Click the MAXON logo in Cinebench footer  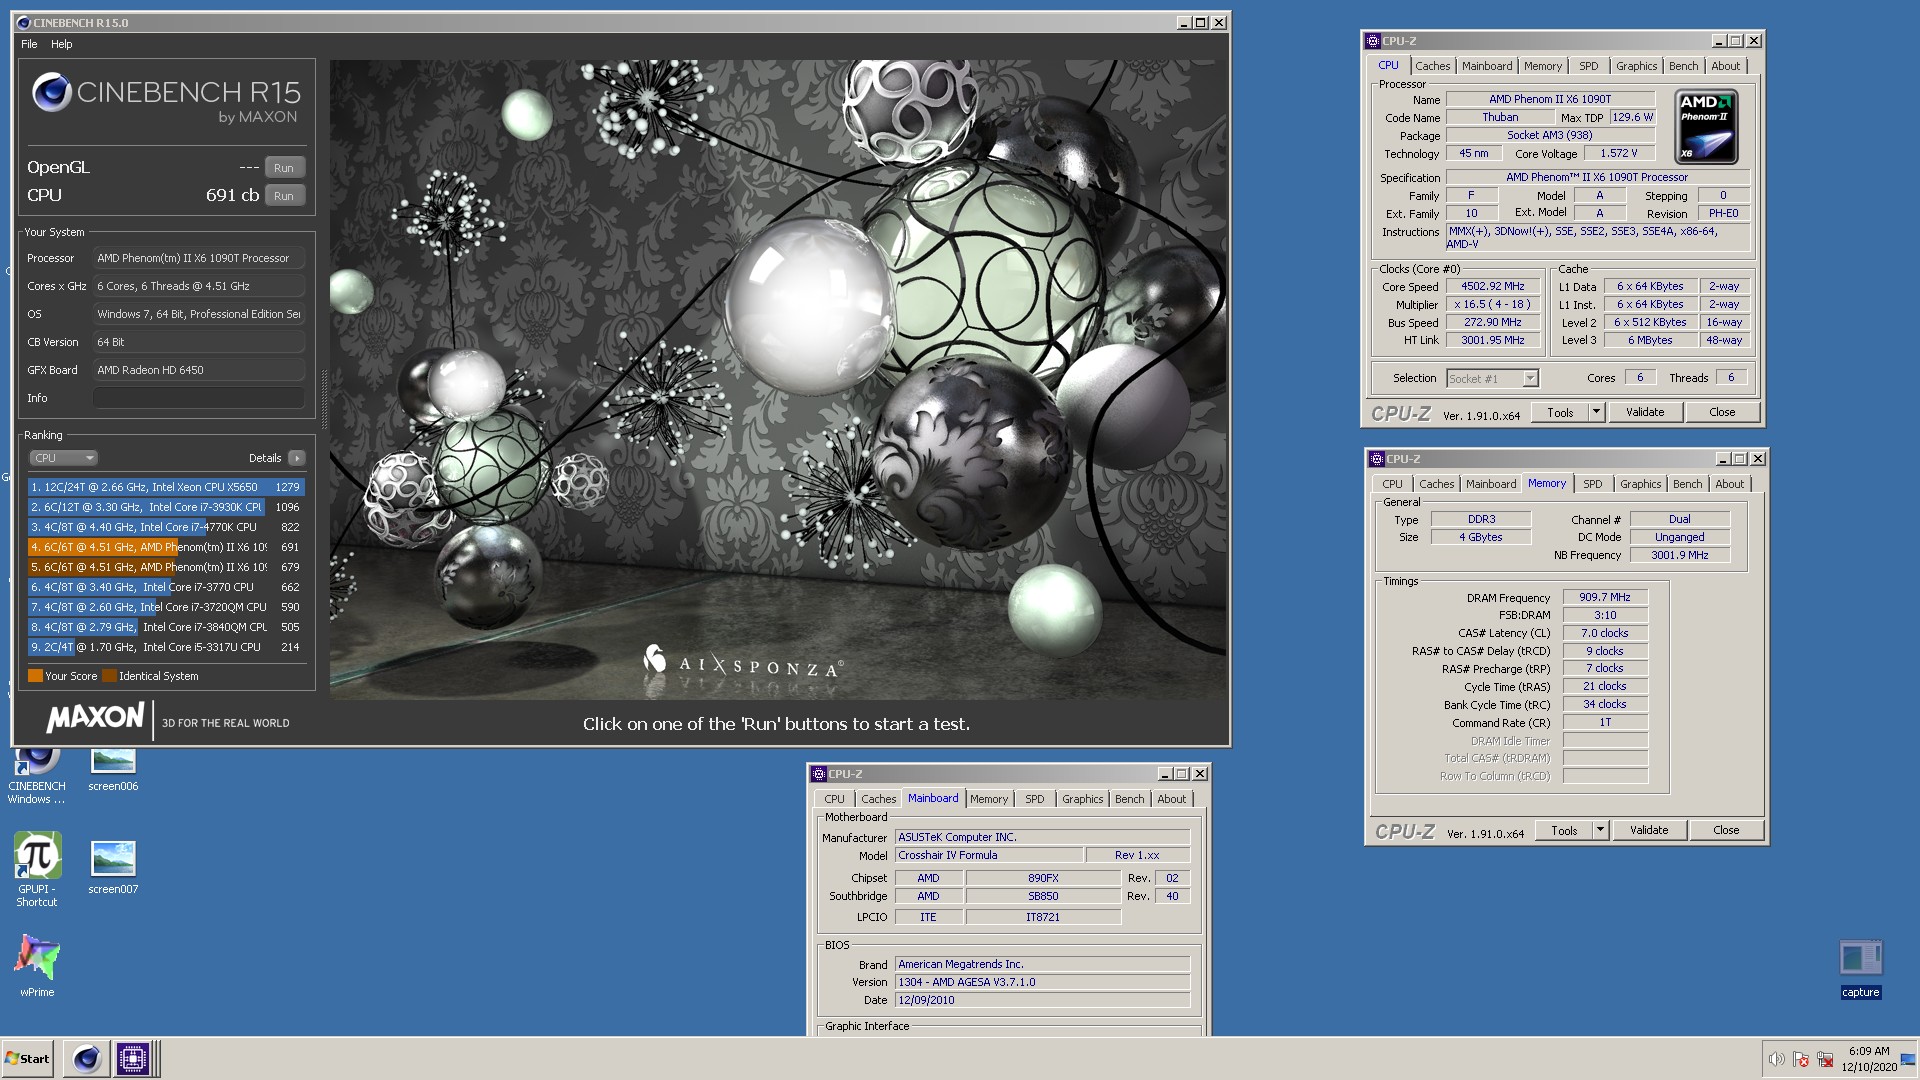[x=96, y=718]
